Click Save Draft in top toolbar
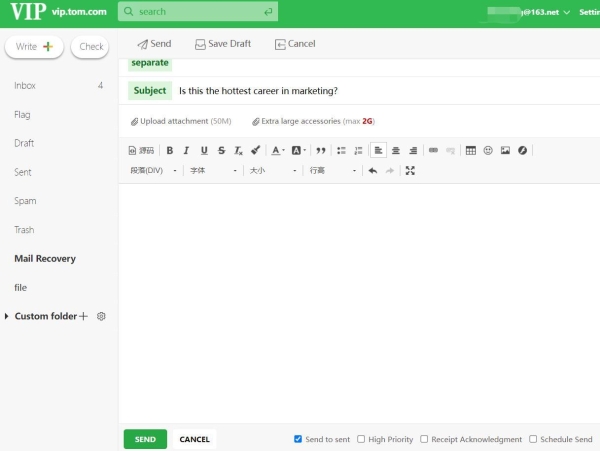The image size is (600, 451). 223,44
